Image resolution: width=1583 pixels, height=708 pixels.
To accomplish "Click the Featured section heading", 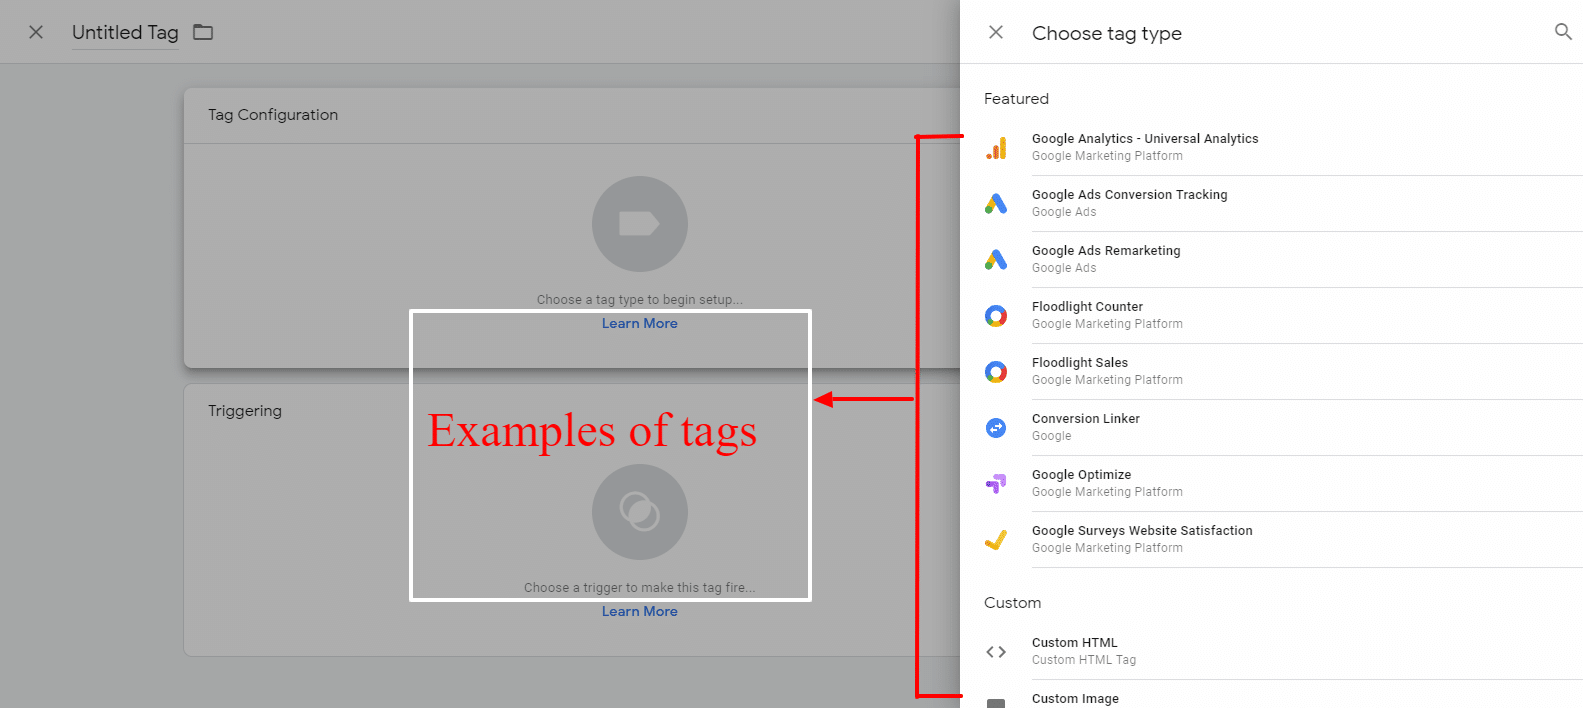I will (1016, 99).
